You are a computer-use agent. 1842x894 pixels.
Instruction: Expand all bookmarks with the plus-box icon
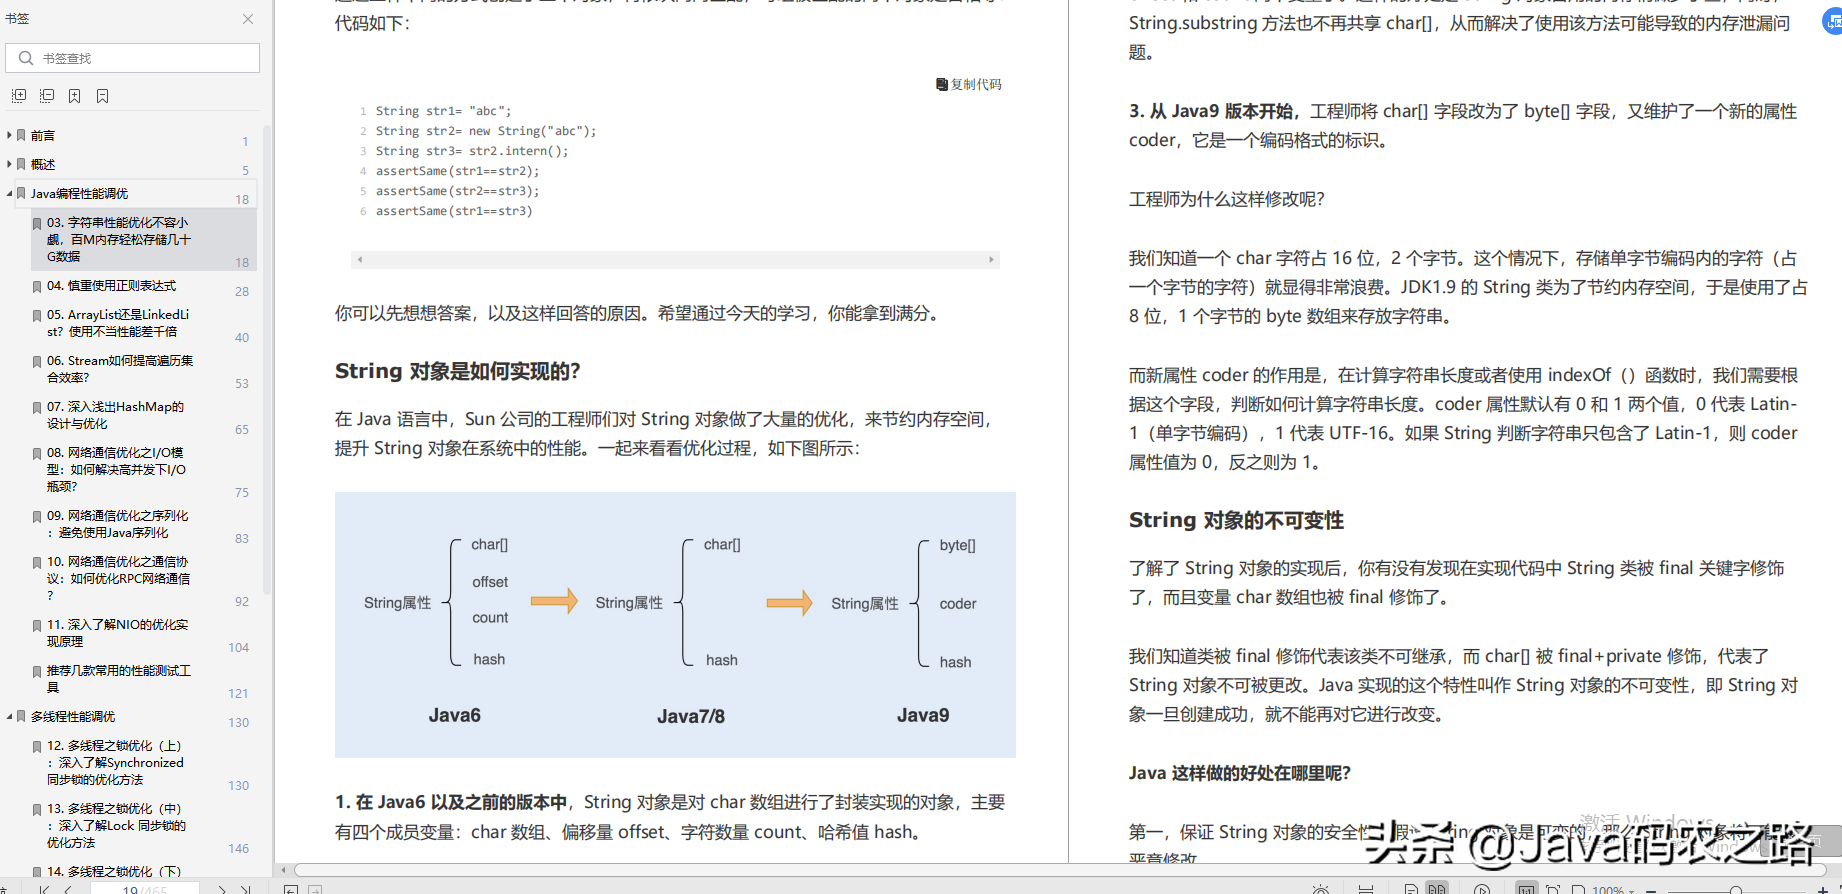coord(19,96)
